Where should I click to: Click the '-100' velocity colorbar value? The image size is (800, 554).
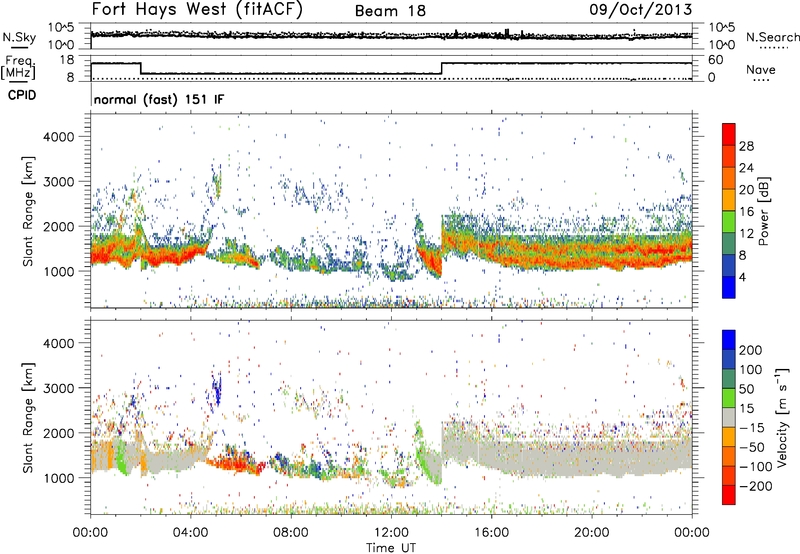click(x=755, y=467)
